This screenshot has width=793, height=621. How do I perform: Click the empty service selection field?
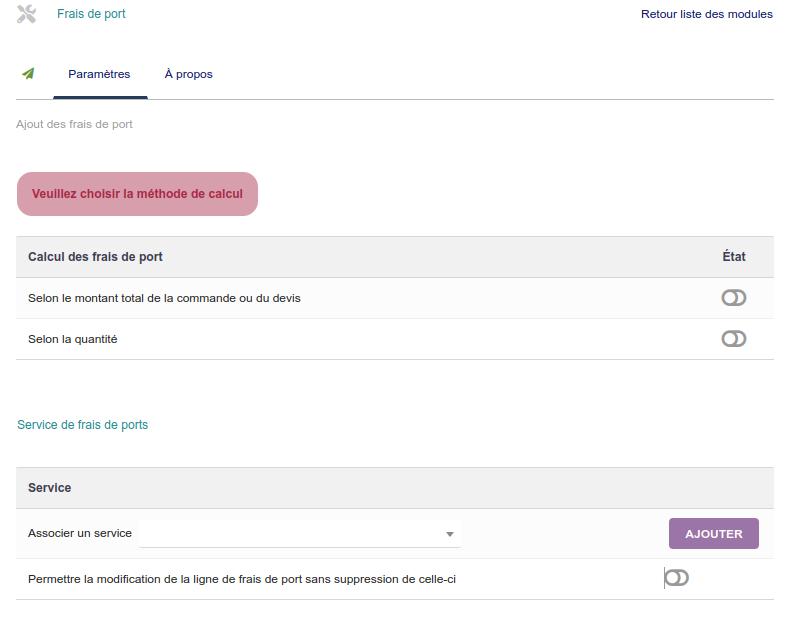[290, 534]
